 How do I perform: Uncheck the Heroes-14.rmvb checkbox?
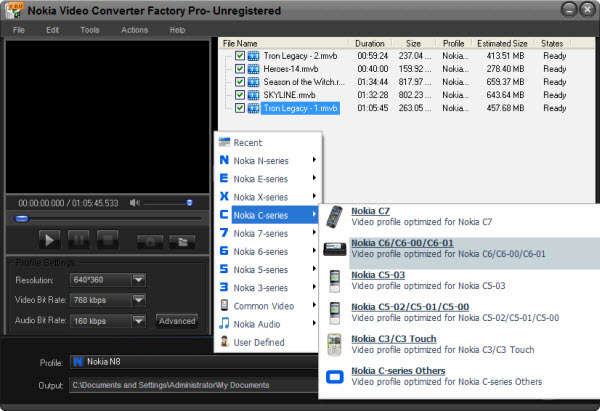[240, 69]
